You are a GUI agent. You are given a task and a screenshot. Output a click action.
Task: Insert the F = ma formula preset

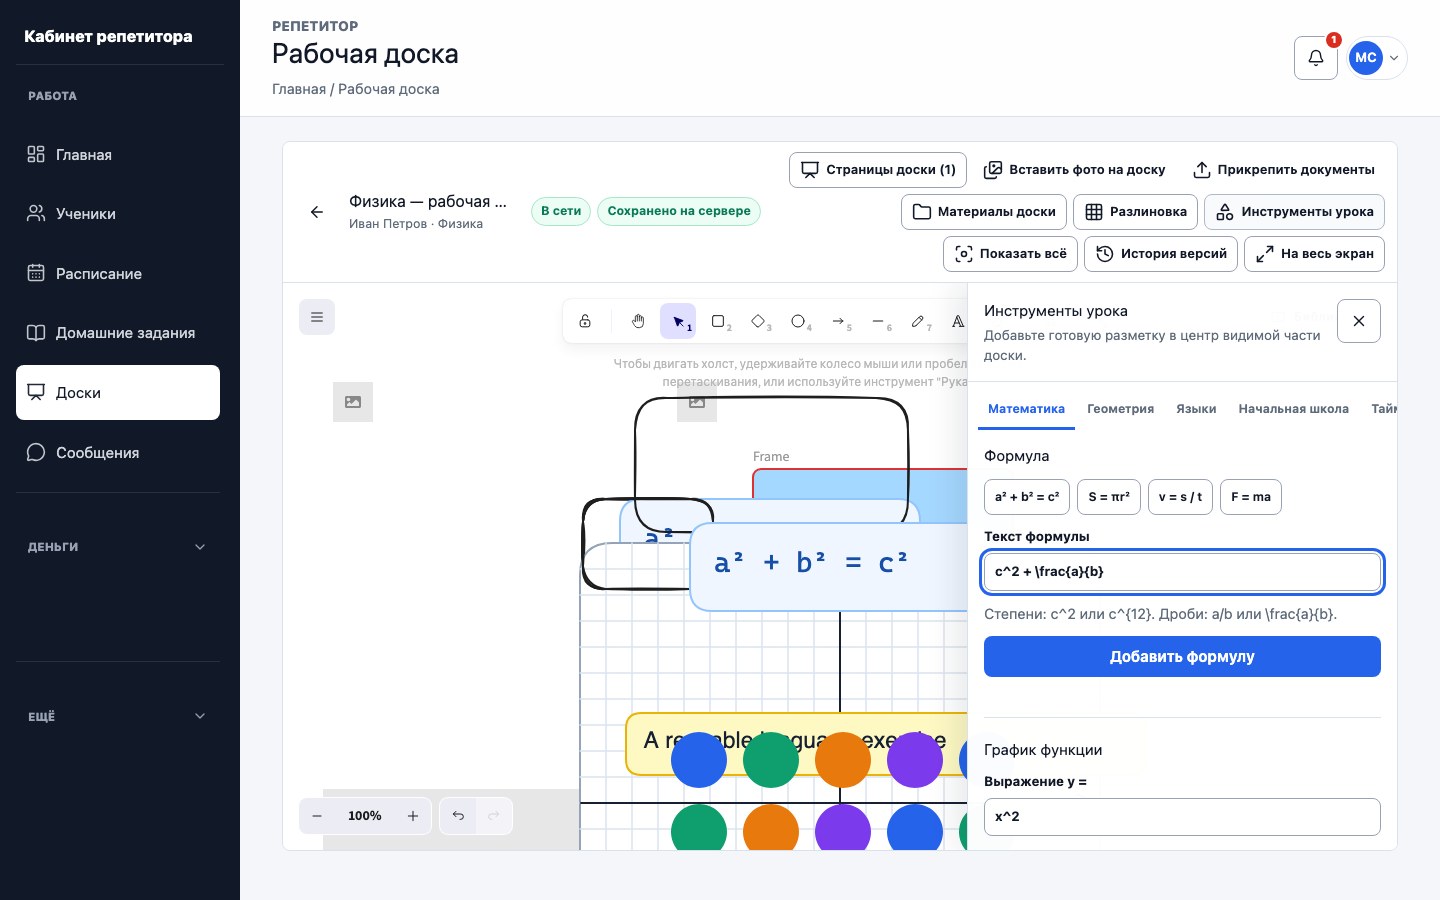1251,497
